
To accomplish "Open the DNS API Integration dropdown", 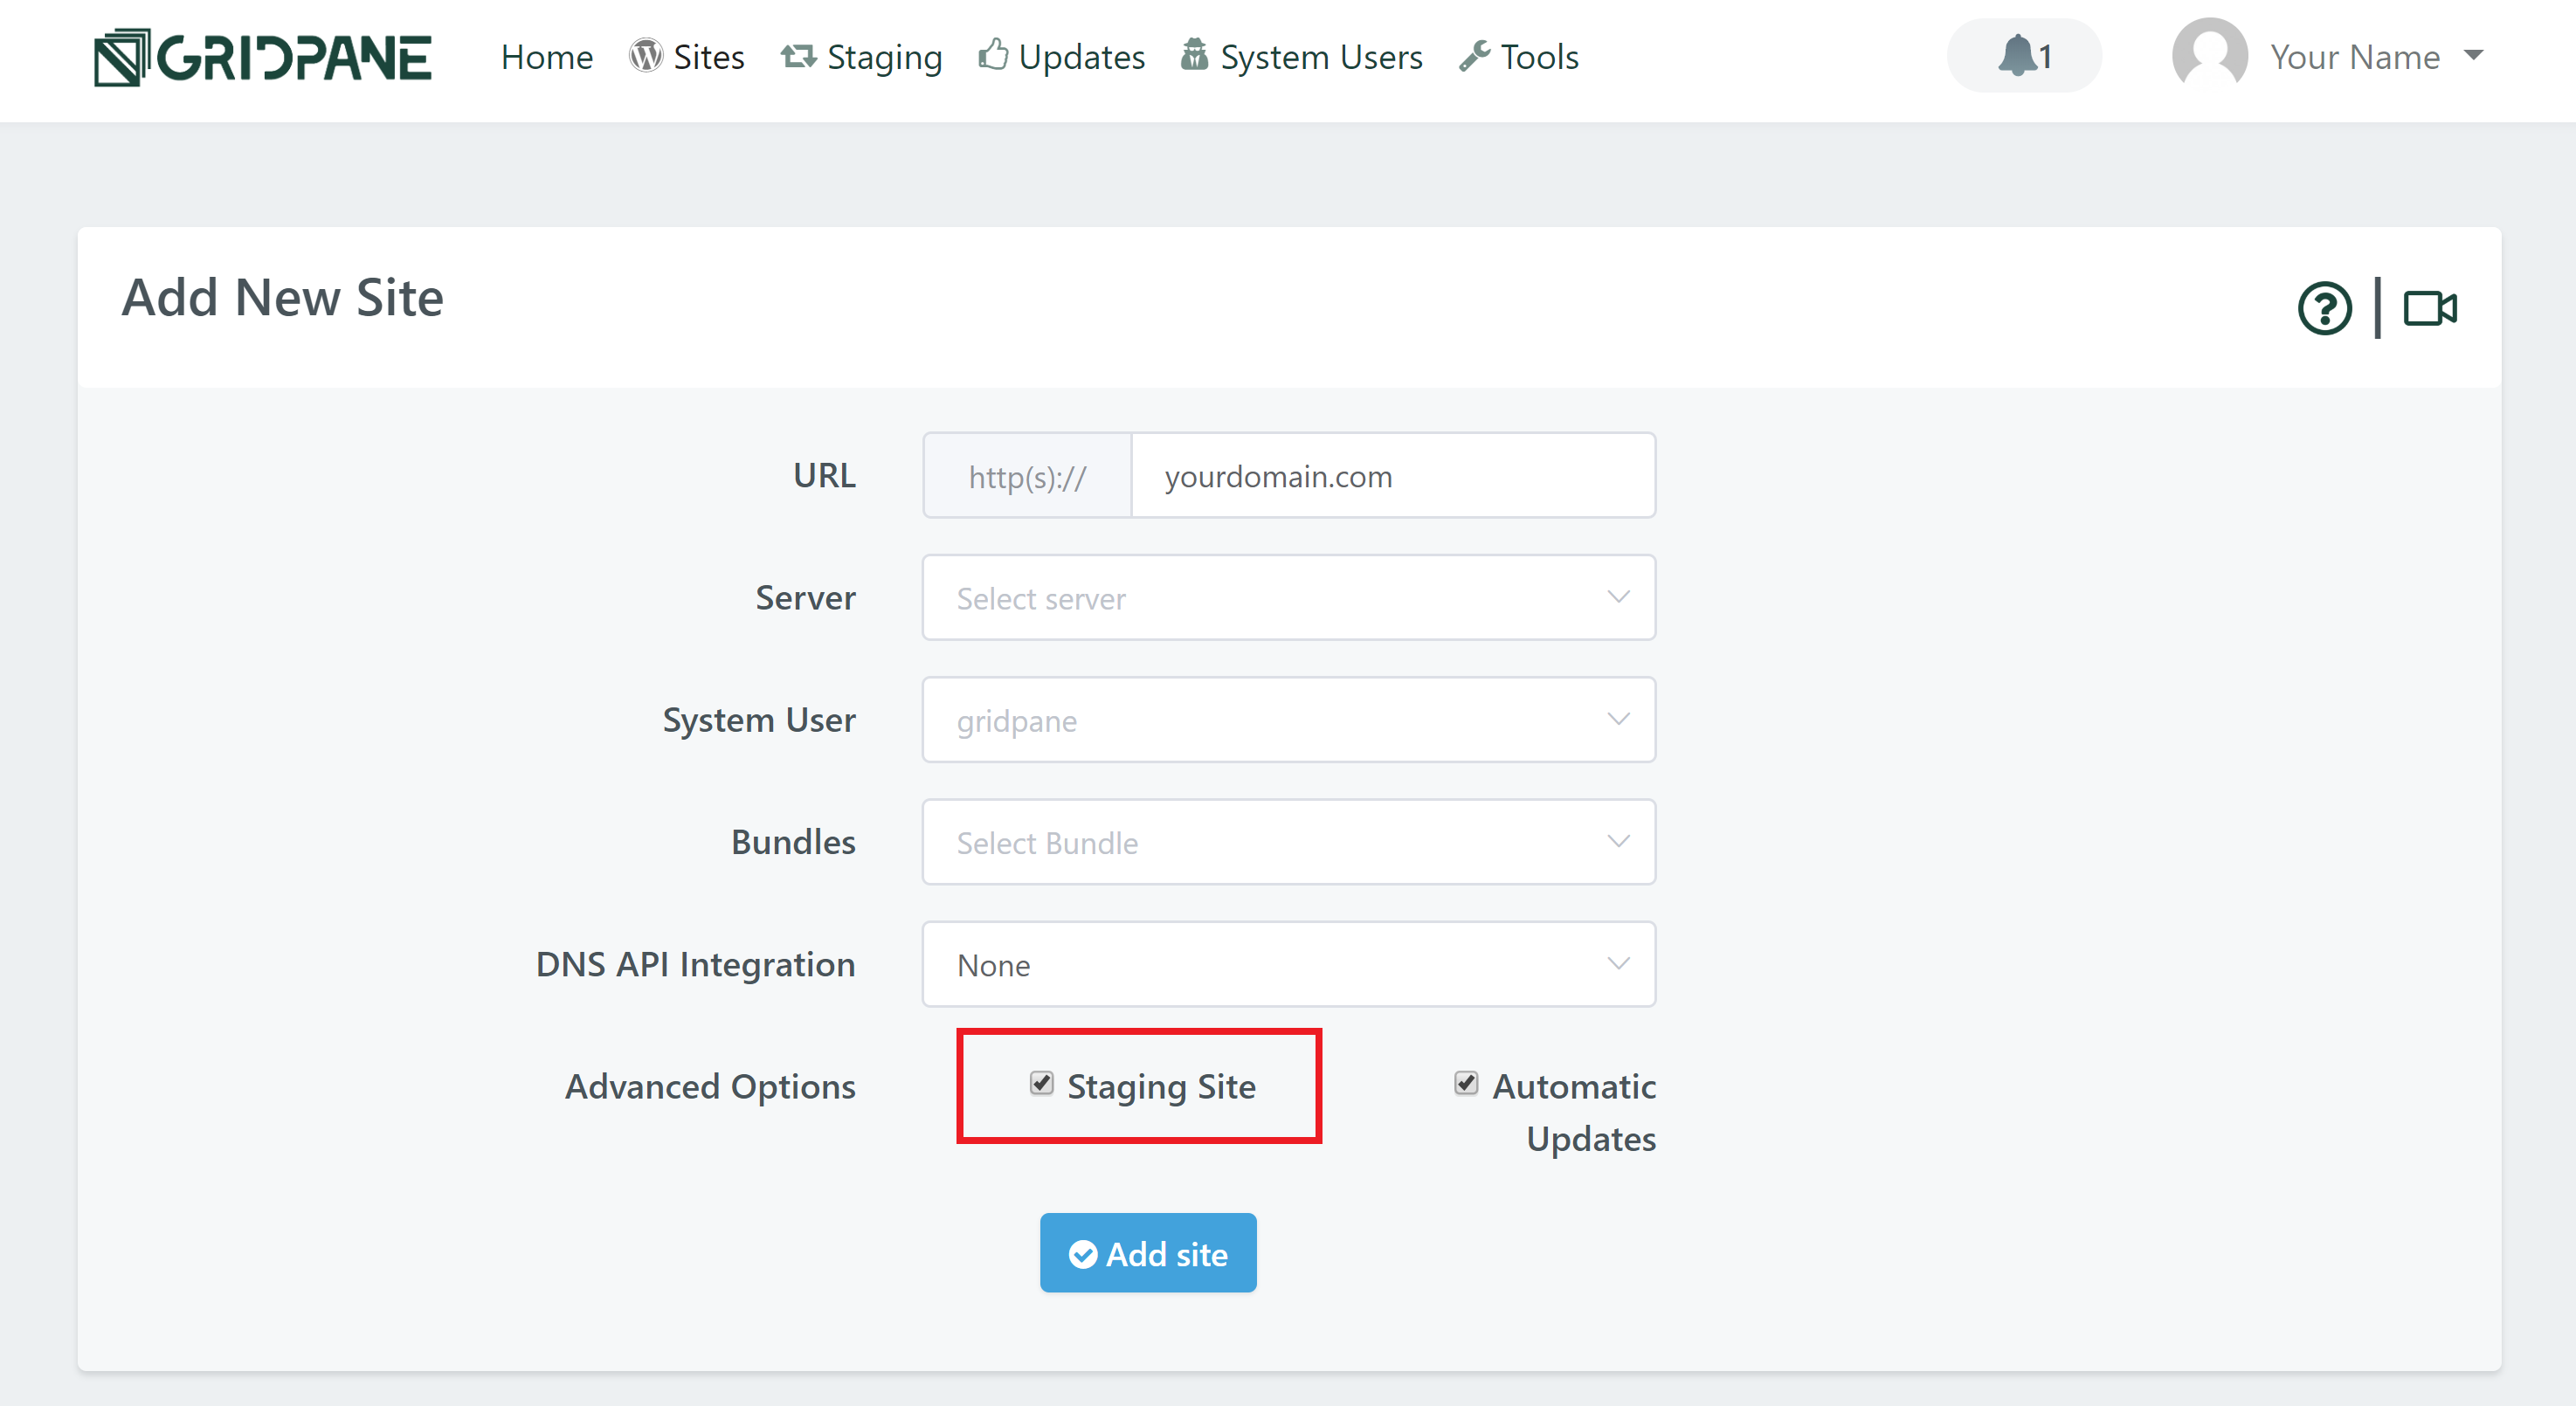I will coord(1289,964).
